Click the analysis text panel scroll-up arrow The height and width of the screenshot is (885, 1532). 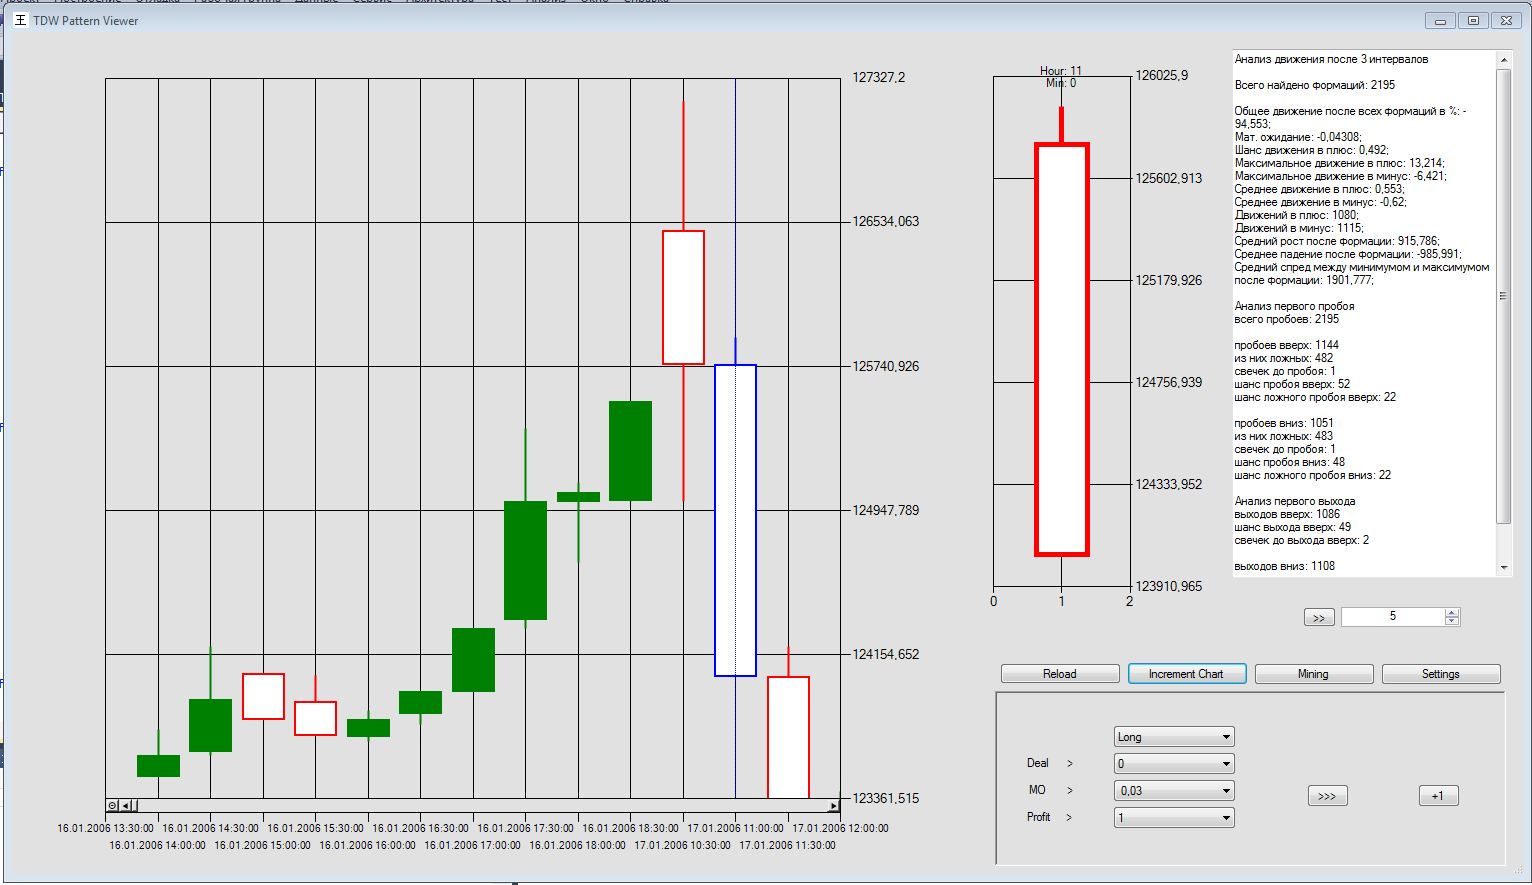[x=1504, y=60]
